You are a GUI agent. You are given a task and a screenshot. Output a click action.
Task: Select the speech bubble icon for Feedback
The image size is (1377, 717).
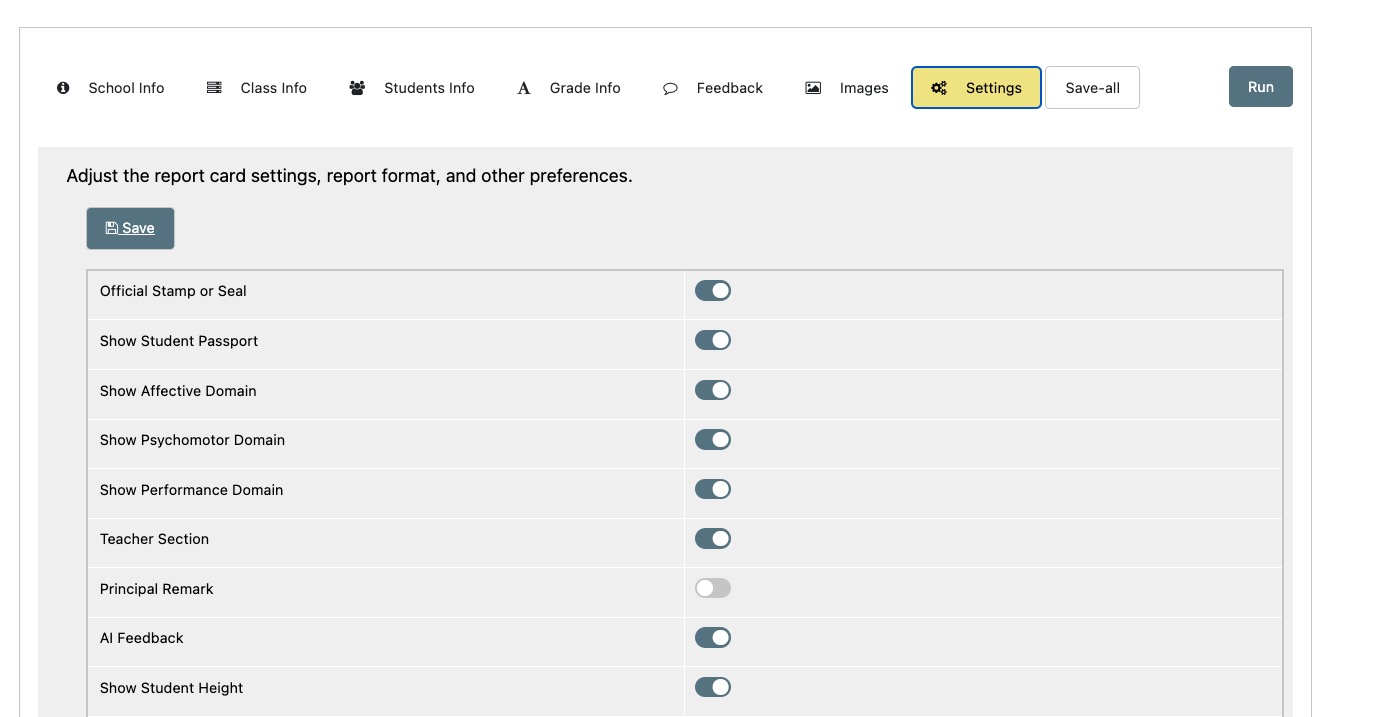pyautogui.click(x=670, y=88)
